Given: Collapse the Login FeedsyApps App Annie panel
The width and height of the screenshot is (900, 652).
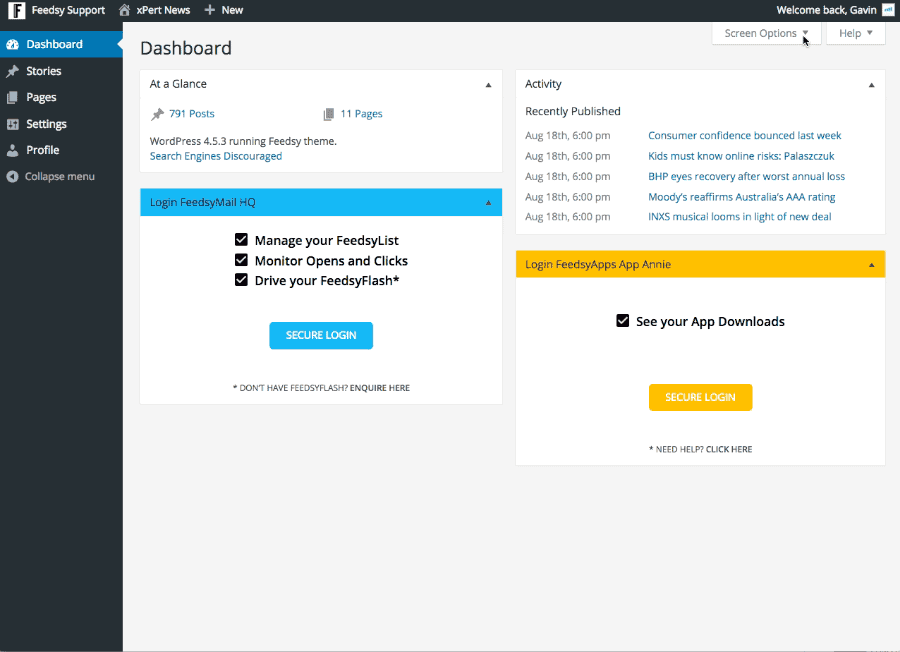Looking at the screenshot, I should pyautogui.click(x=871, y=265).
